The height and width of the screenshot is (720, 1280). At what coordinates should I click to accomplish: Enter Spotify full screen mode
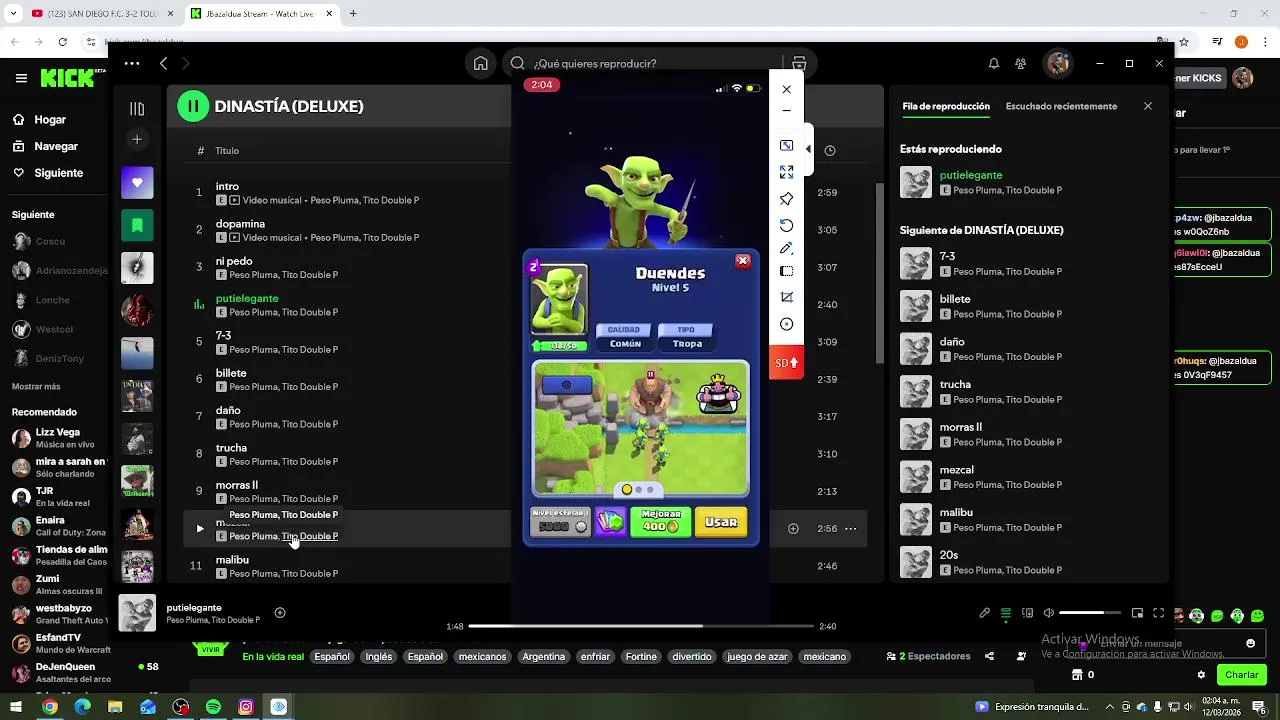[x=1159, y=613]
